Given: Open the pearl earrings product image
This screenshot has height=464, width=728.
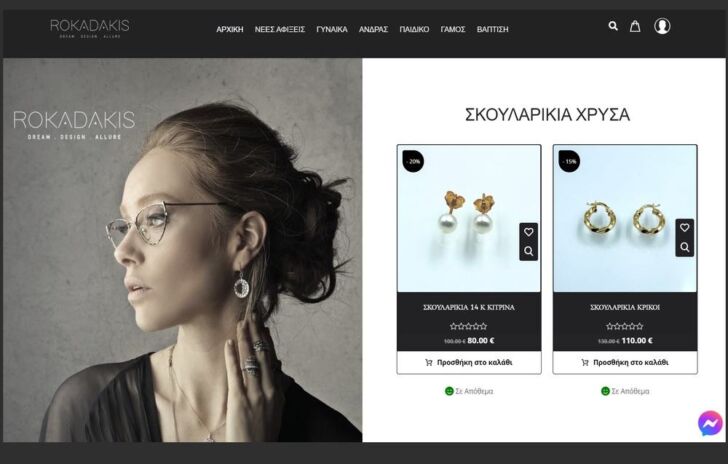Looking at the screenshot, I should [469, 218].
